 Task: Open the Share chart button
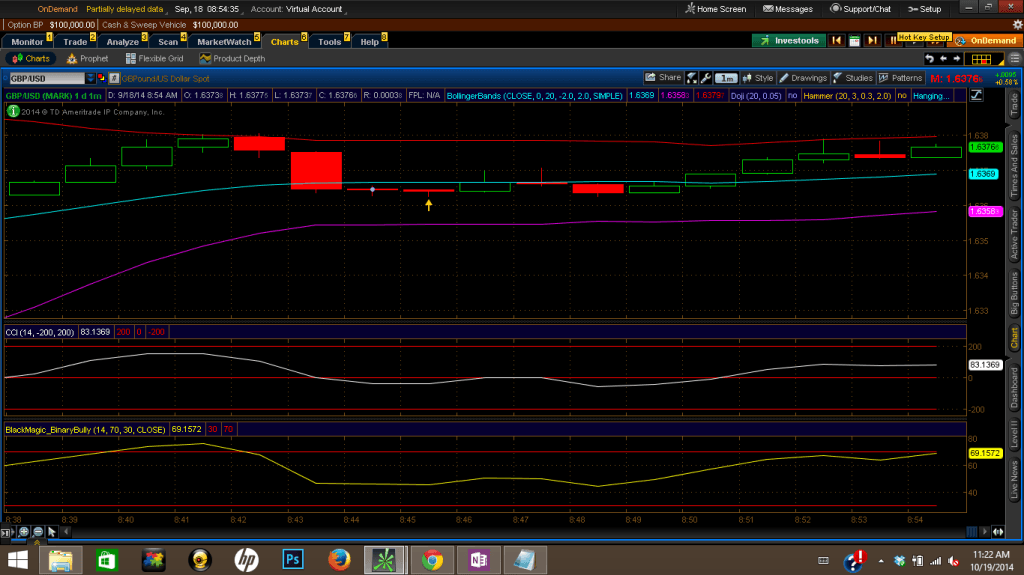[x=663, y=78]
